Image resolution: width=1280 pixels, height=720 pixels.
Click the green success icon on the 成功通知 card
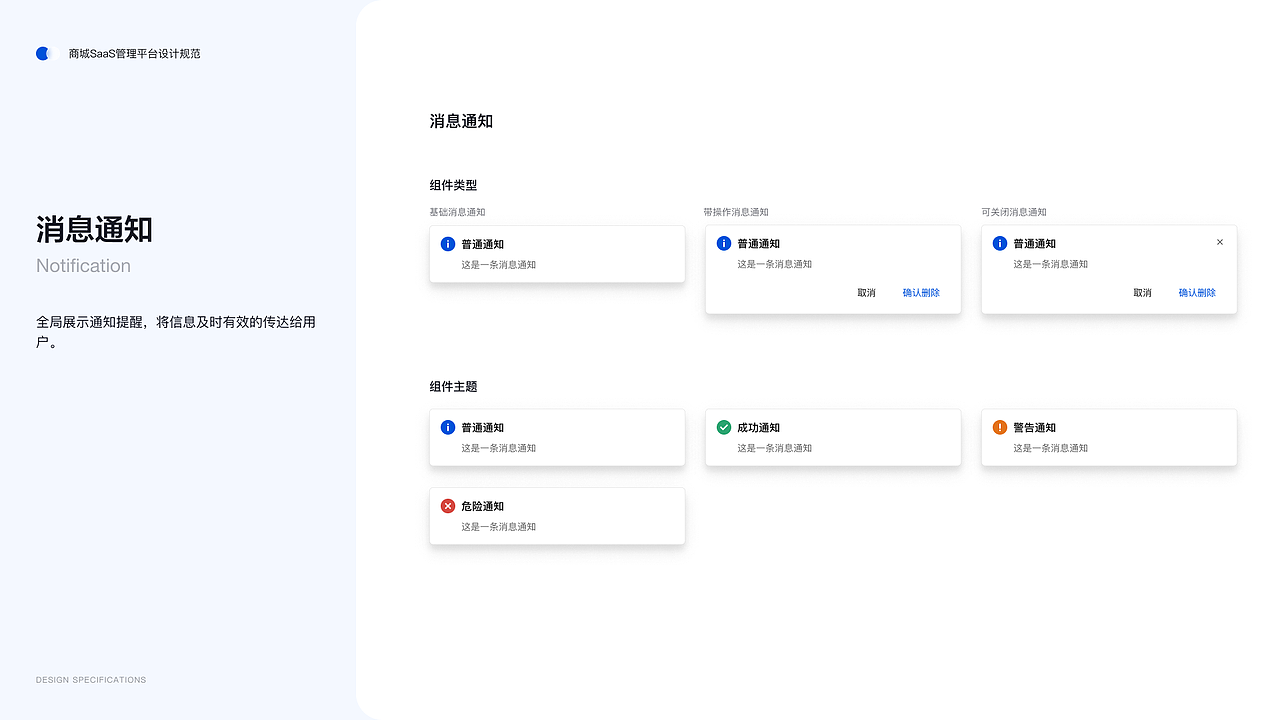[x=723, y=427]
